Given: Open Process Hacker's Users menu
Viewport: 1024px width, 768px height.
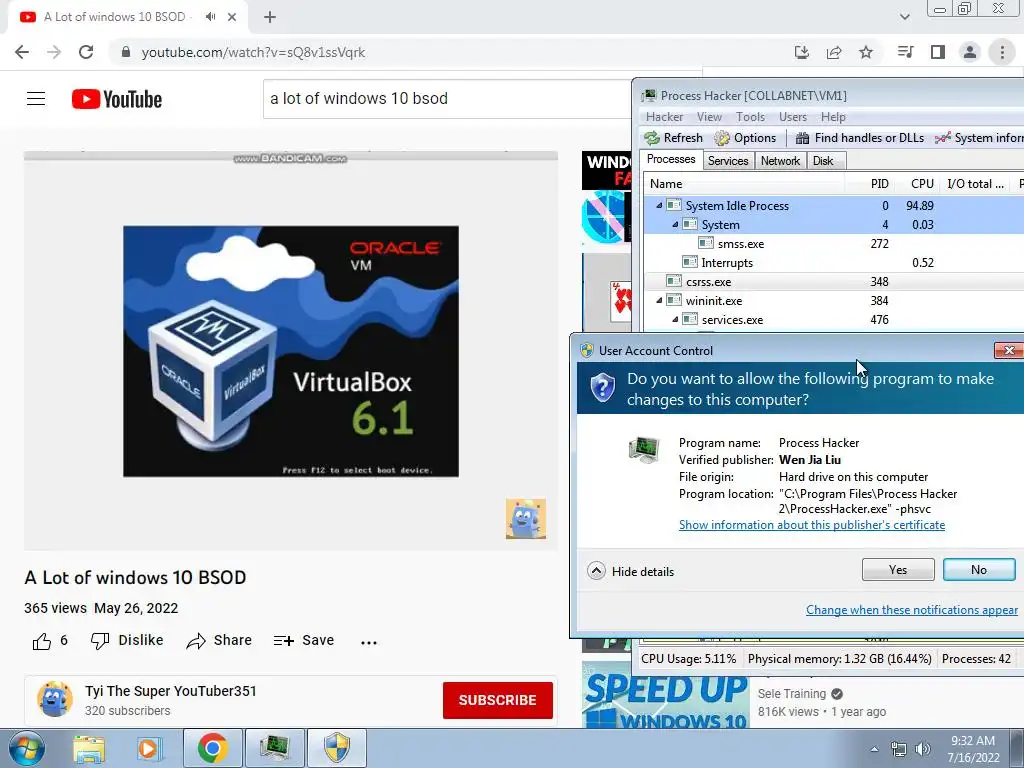Looking at the screenshot, I should coord(793,117).
